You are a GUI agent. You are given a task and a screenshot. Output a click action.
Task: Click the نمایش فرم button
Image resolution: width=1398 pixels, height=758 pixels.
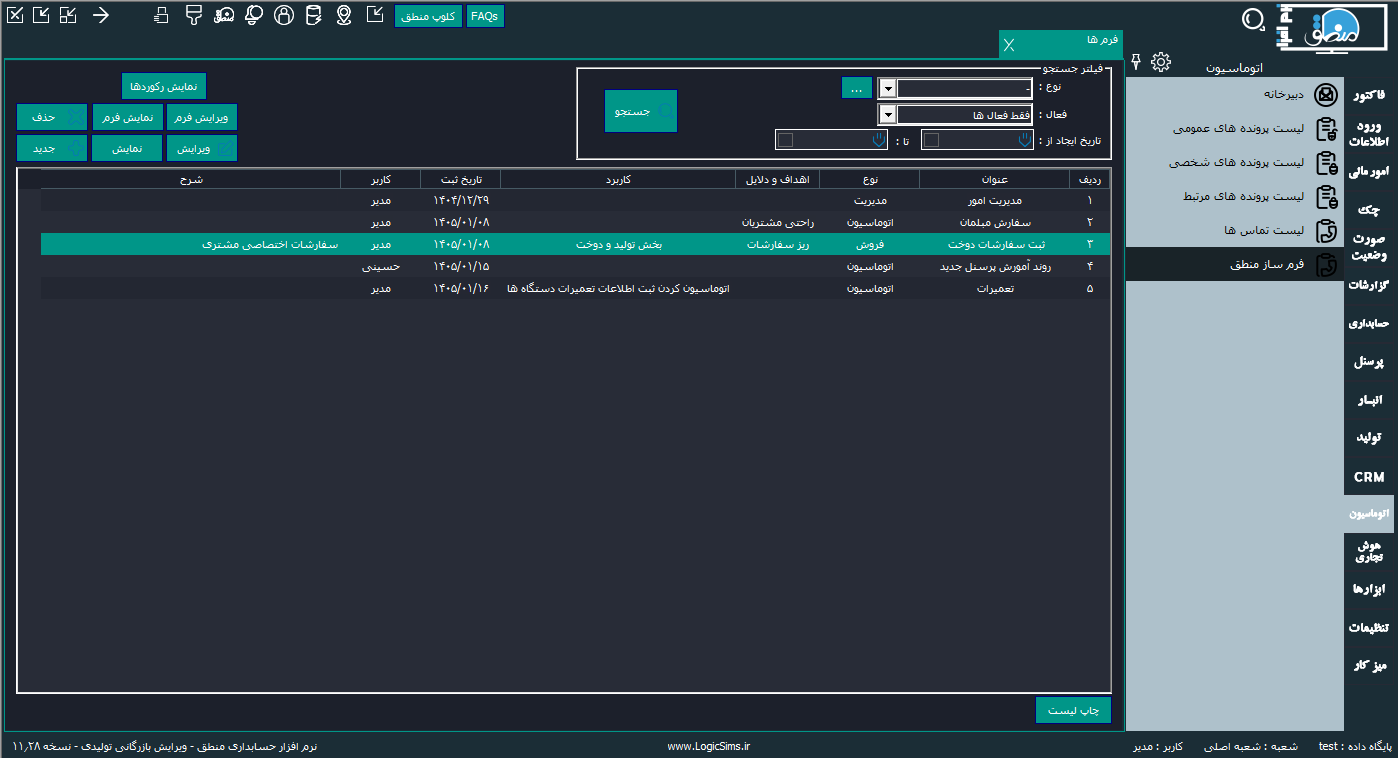pyautogui.click(x=127, y=117)
